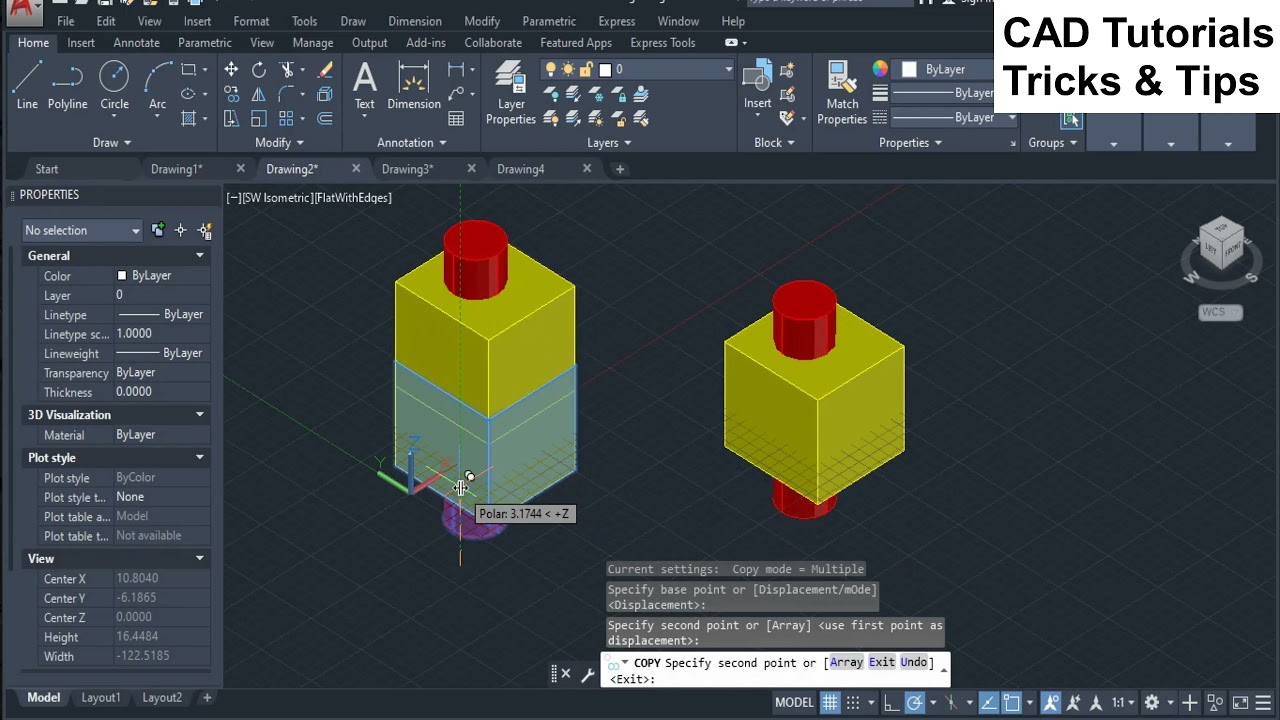Expand the Layers panel dropdown
This screenshot has width=1280, height=720.
tap(609, 143)
